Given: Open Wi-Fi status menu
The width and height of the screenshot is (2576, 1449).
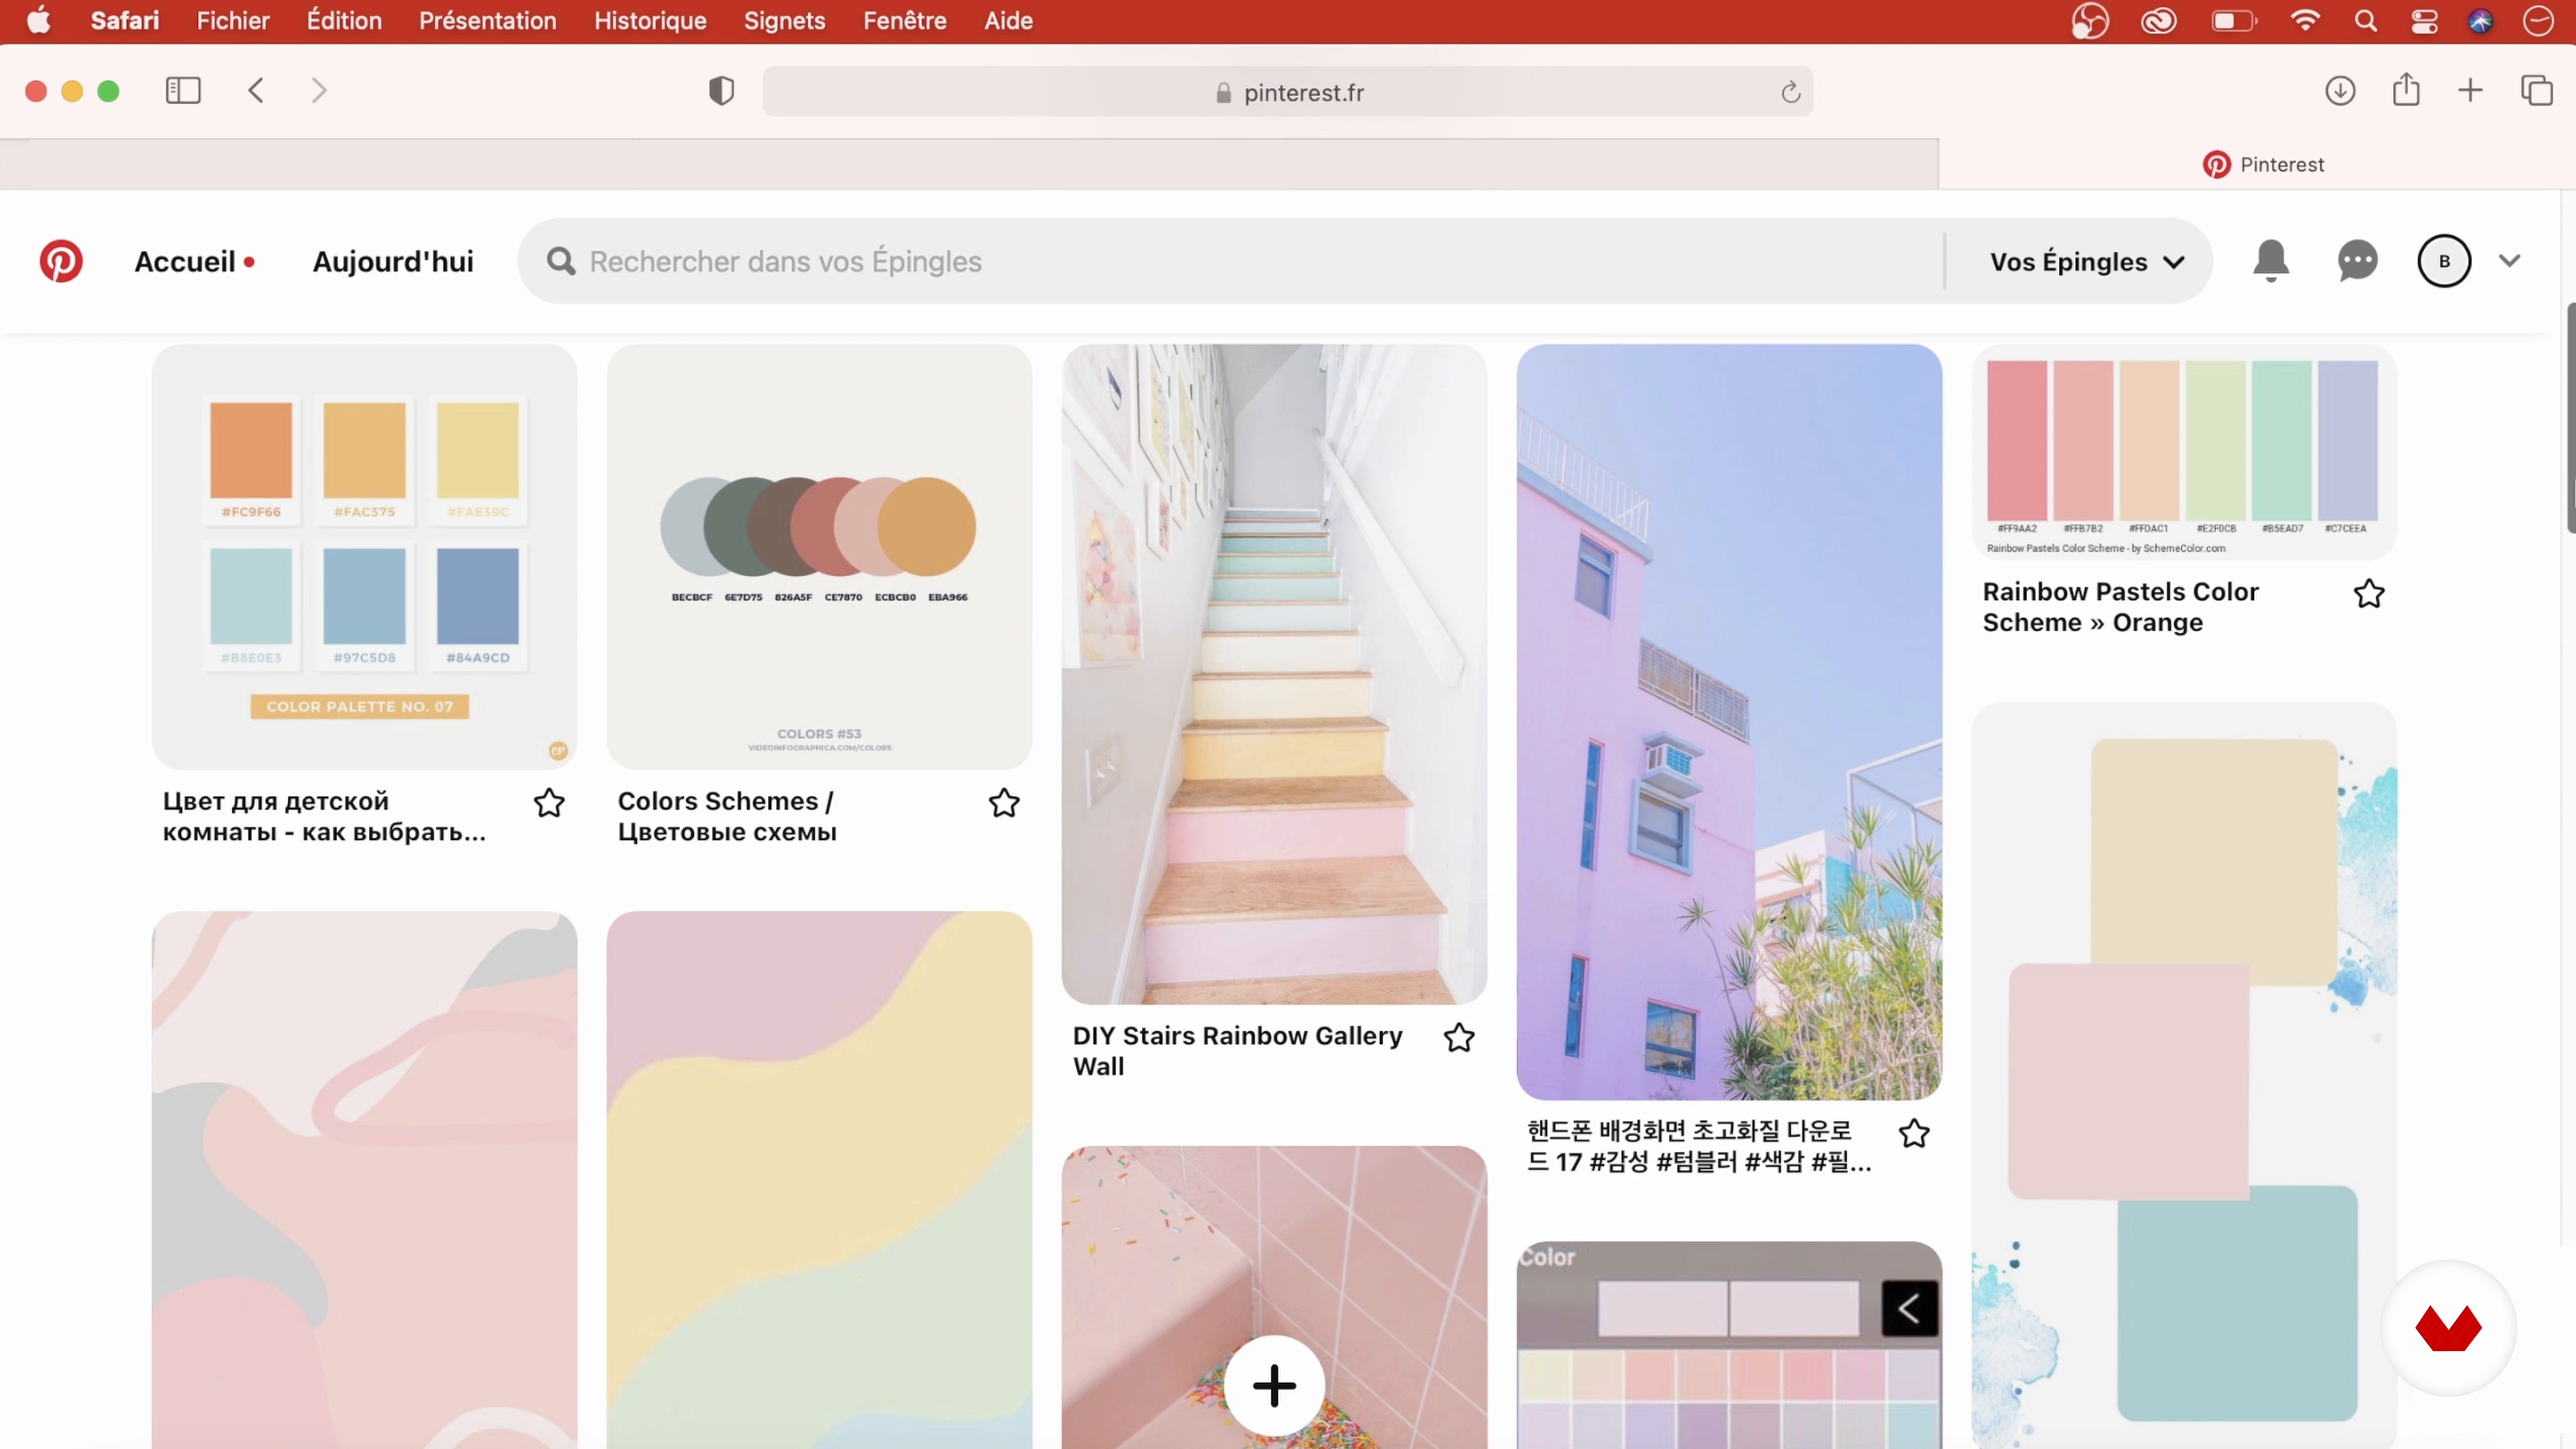Looking at the screenshot, I should (x=2305, y=21).
